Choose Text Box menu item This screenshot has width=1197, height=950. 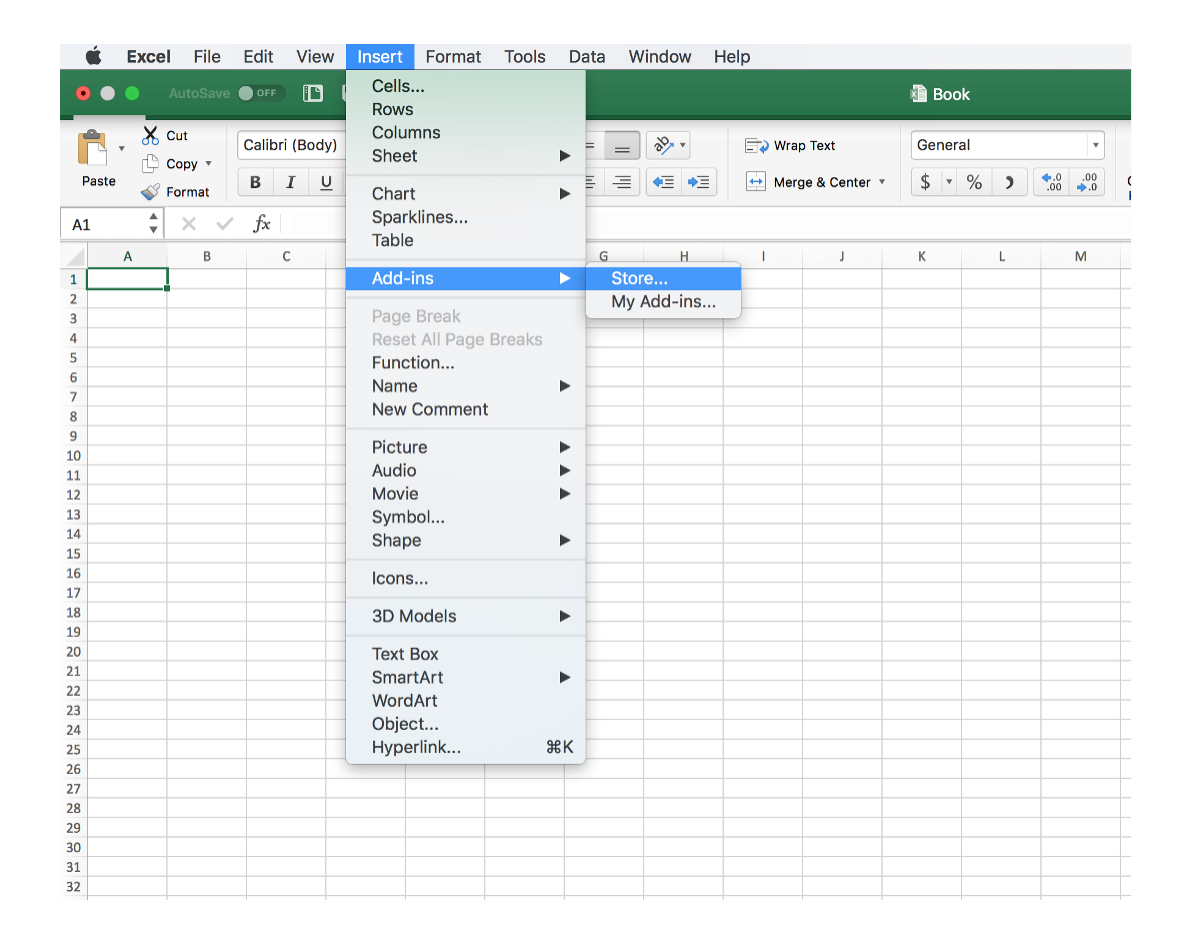click(466, 654)
